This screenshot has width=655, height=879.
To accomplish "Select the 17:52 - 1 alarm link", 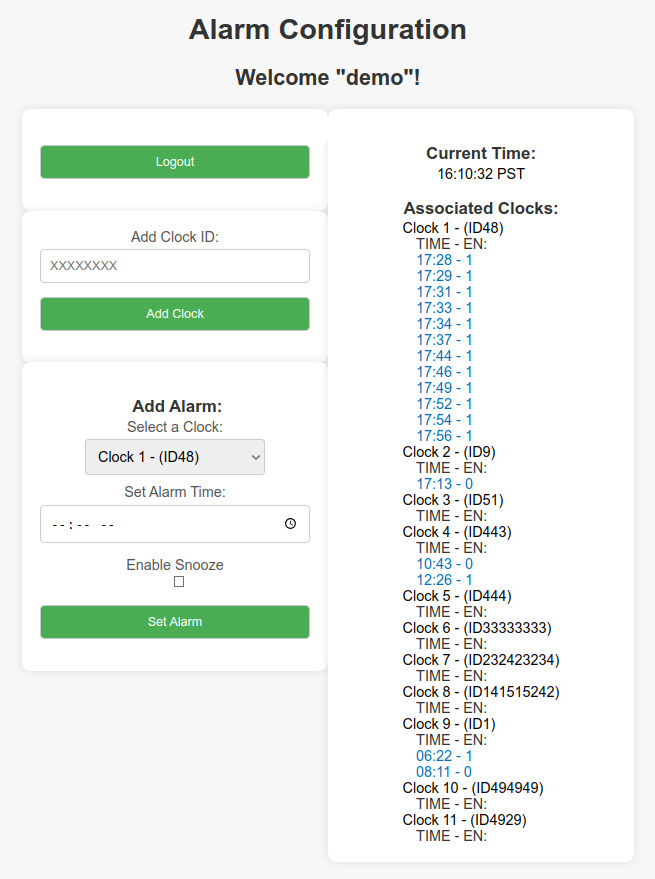I will (x=444, y=404).
